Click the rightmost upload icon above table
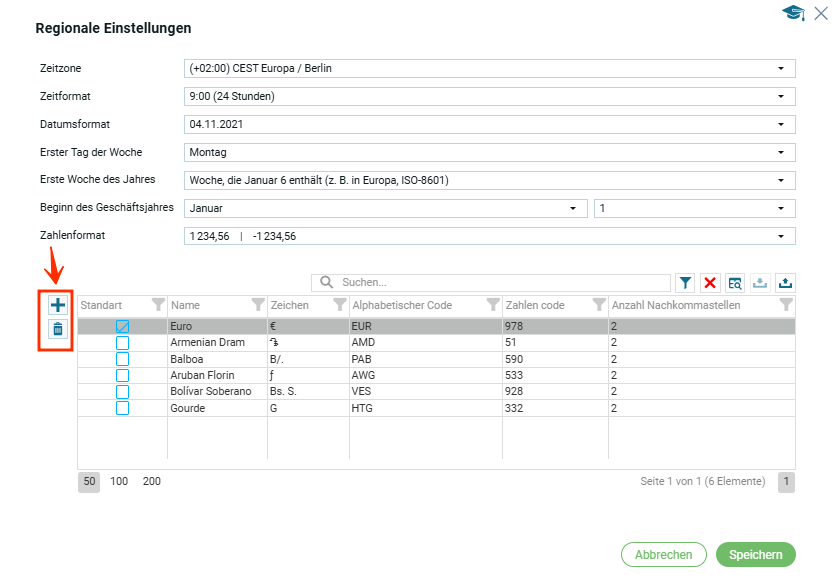Screen dimensions: 837x583 (x=785, y=283)
